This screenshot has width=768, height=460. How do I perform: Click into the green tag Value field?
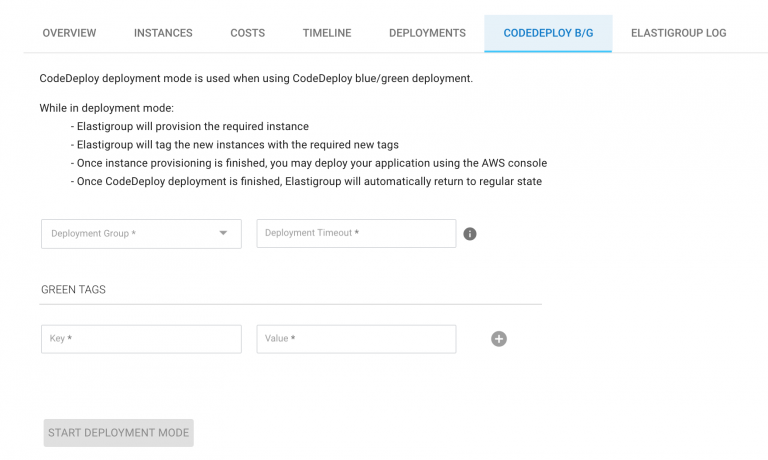356,339
